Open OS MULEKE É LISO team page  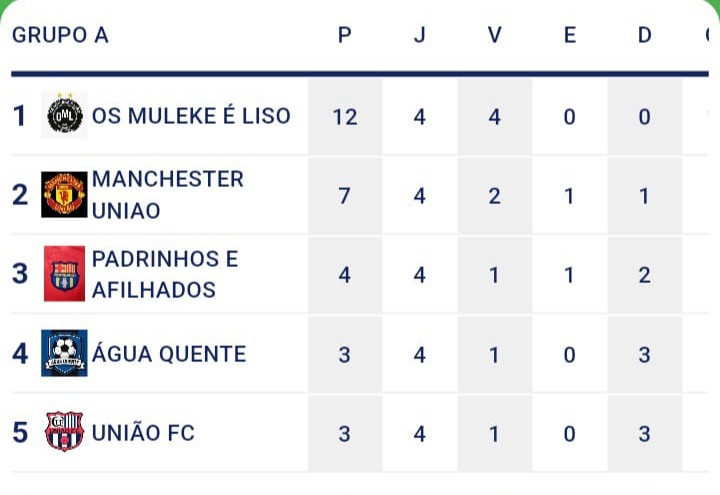tap(191, 116)
